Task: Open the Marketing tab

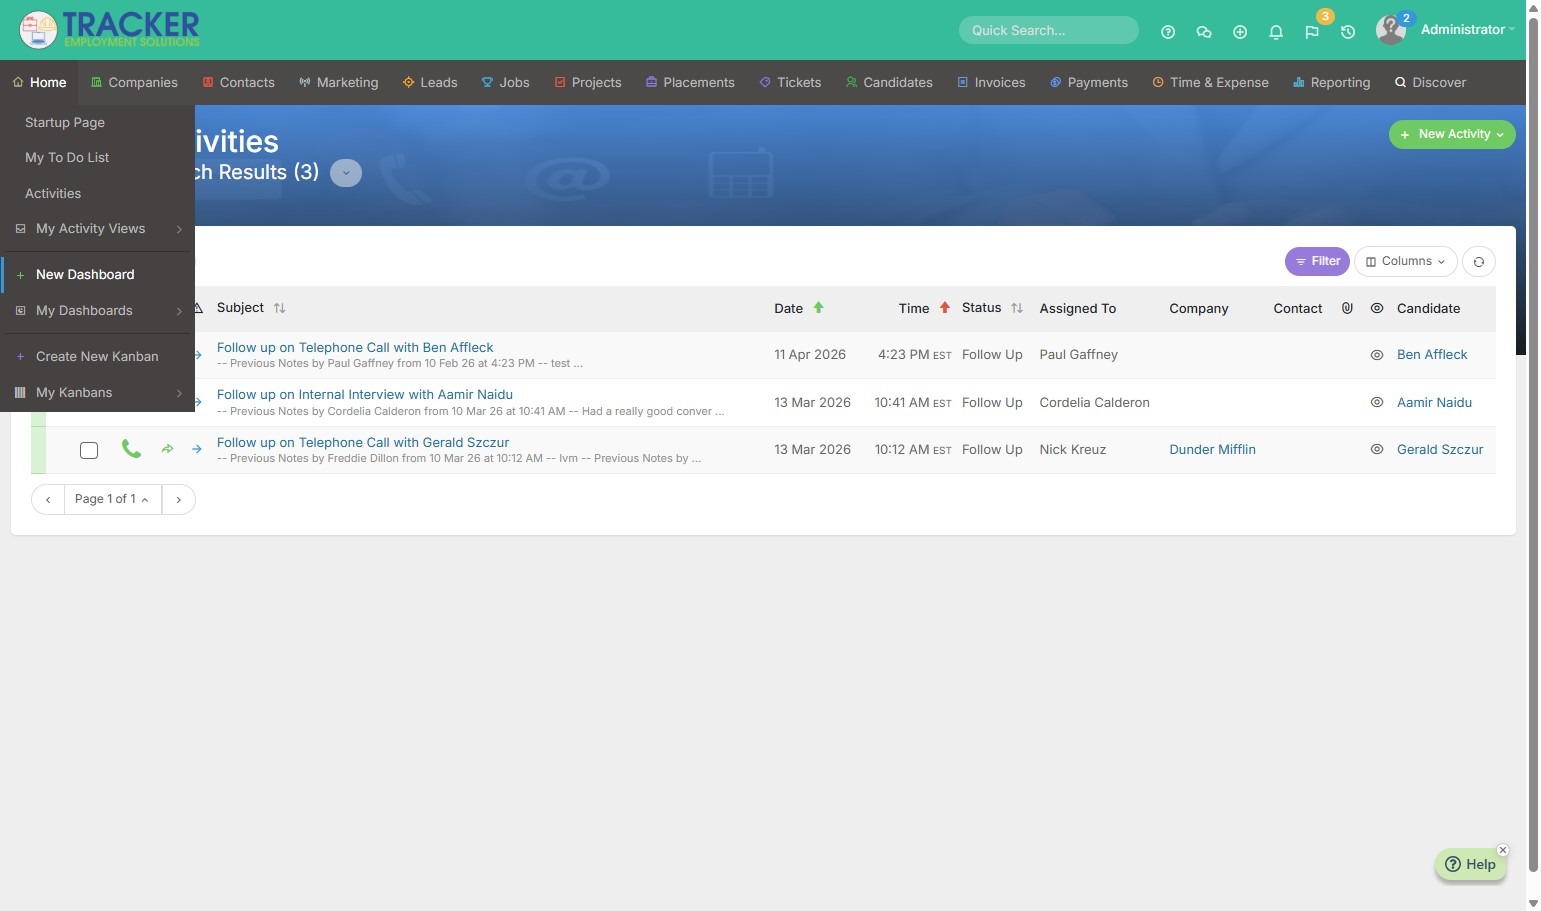Action: pyautogui.click(x=338, y=83)
